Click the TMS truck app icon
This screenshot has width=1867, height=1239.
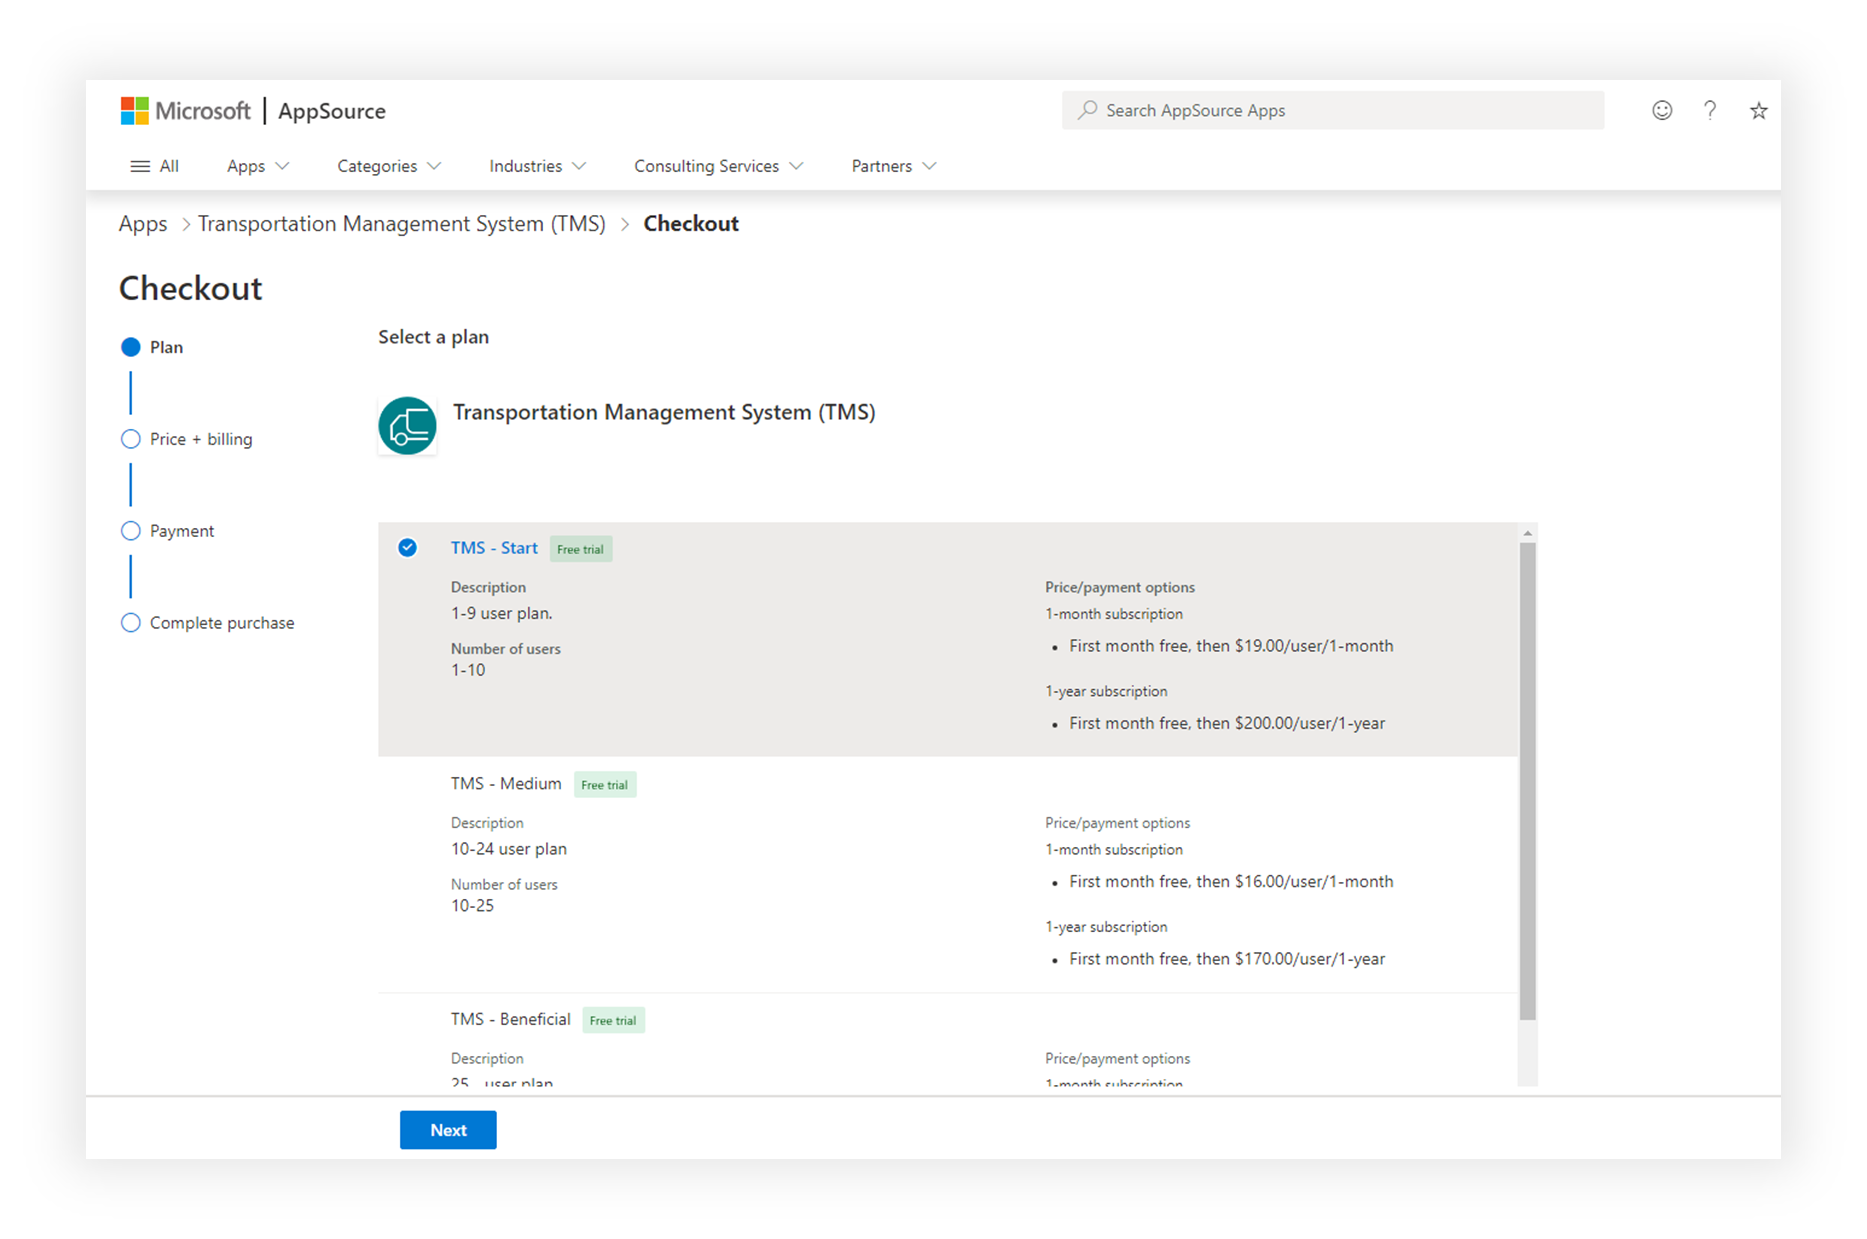click(x=407, y=426)
